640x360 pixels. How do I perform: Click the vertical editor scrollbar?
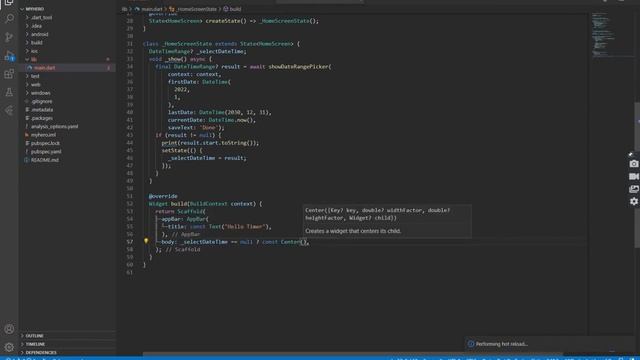(x=637, y=175)
